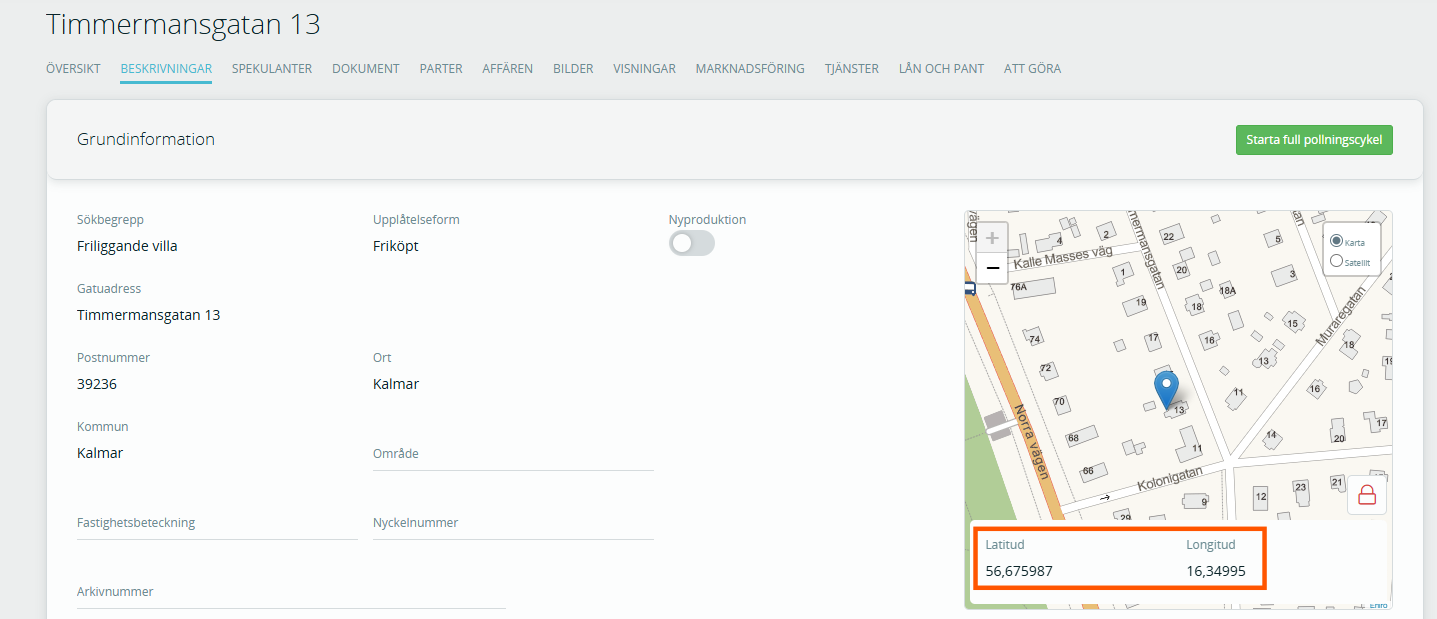
Task: Switch to the Spekulanter tab
Action: click(272, 69)
